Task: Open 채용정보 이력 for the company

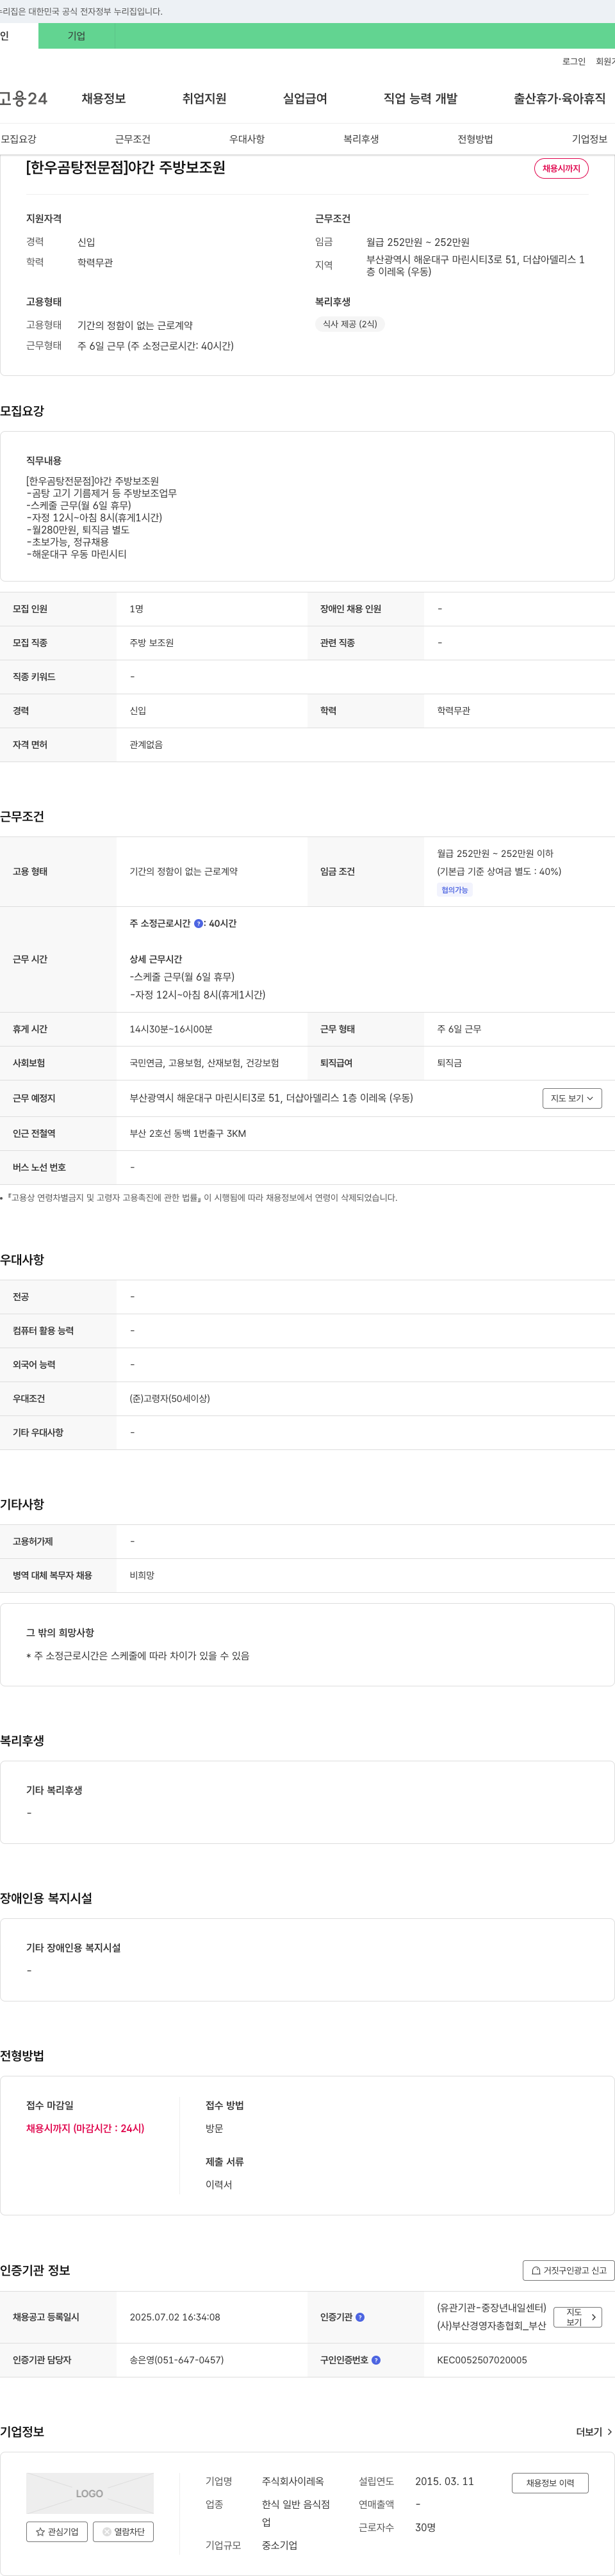Action: tap(550, 2483)
